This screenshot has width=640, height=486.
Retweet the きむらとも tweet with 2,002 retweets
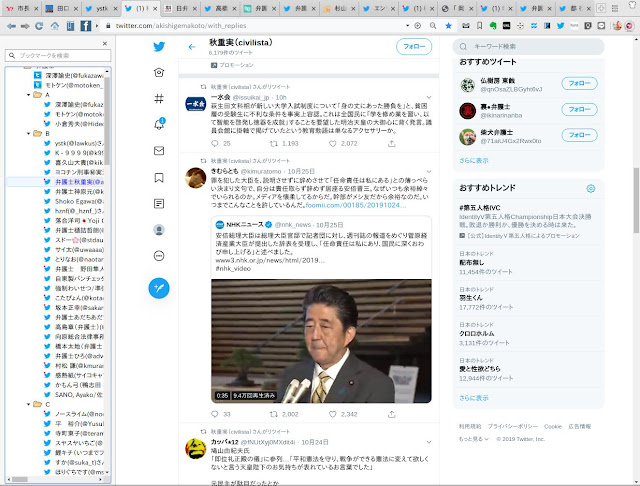pos(274,414)
